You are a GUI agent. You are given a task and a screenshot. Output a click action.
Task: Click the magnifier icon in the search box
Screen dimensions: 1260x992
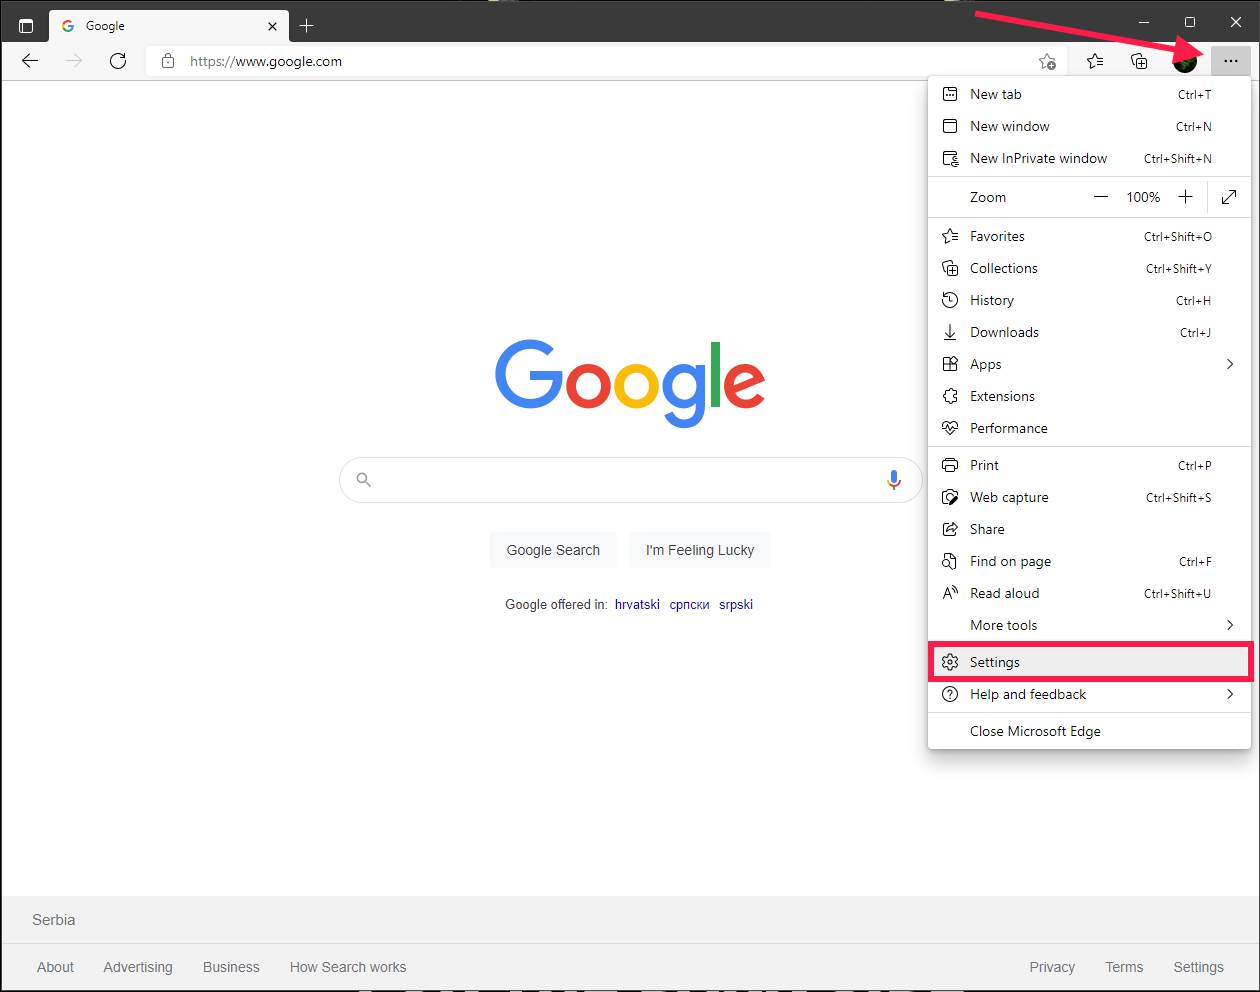pos(363,480)
